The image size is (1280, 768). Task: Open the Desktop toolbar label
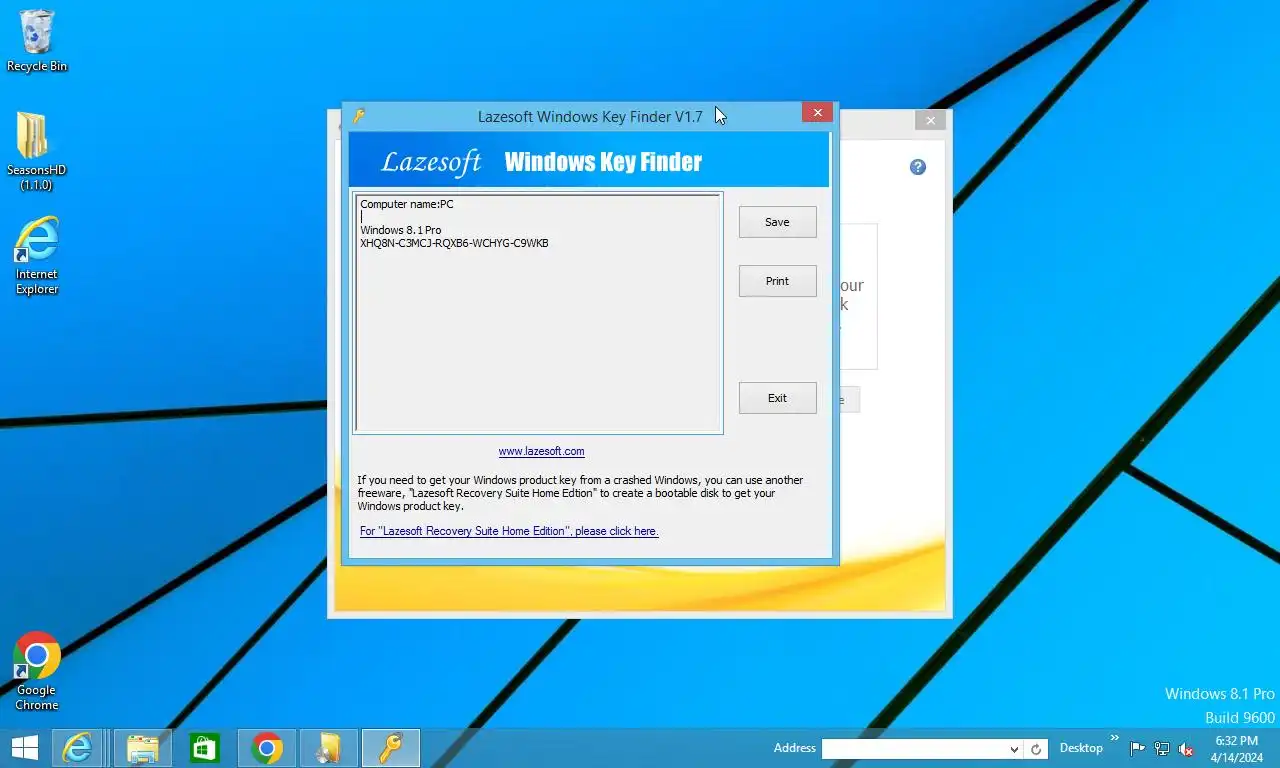[x=1081, y=748]
